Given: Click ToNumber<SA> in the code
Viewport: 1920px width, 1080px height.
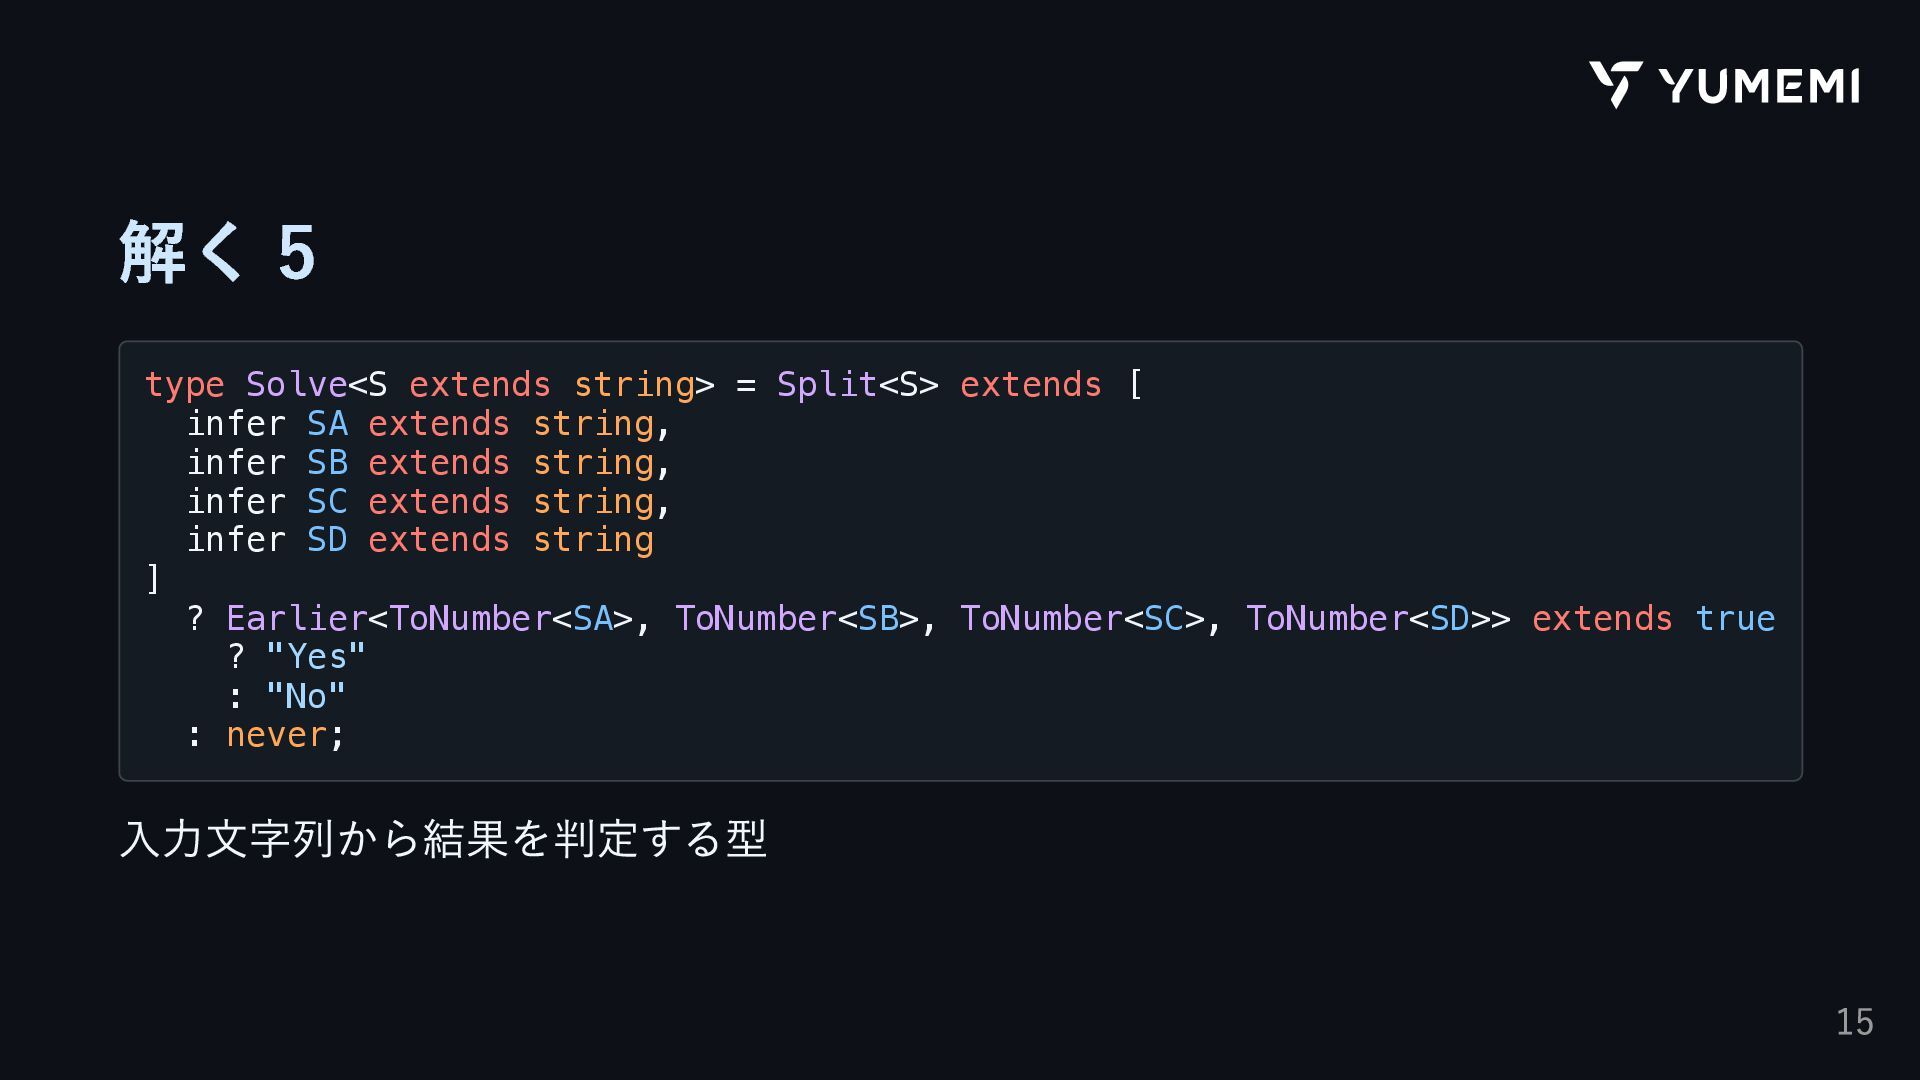Looking at the screenshot, I should click(x=510, y=619).
